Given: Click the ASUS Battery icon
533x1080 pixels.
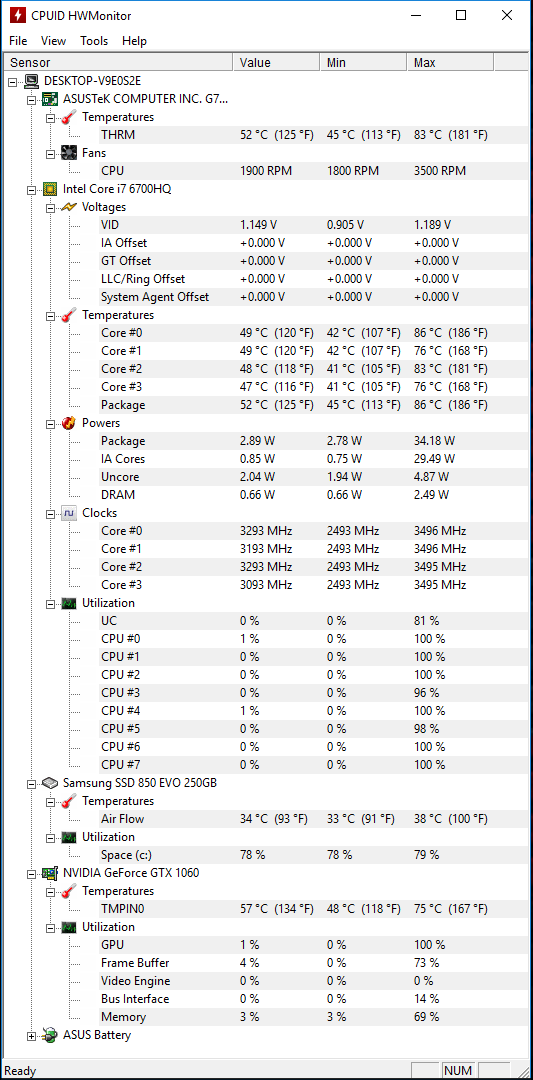Looking at the screenshot, I should tap(50, 1035).
